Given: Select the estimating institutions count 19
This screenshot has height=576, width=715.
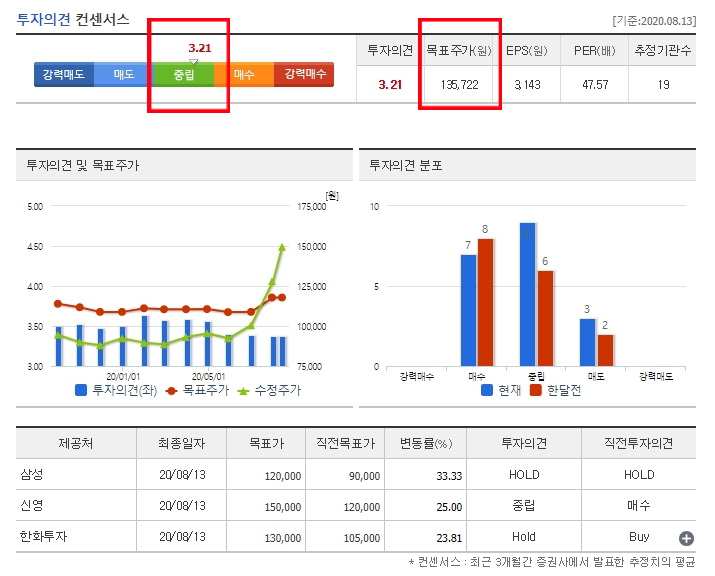Looking at the screenshot, I should [x=663, y=84].
